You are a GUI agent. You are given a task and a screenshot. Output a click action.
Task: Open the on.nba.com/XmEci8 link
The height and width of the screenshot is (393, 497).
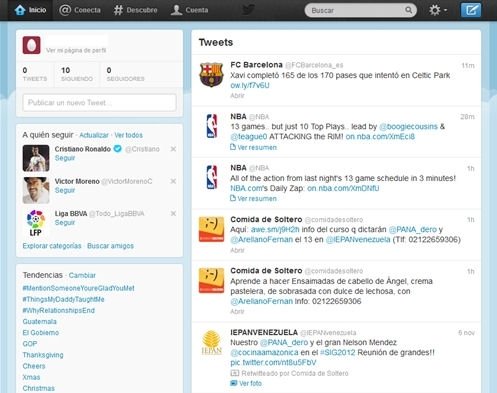(380, 137)
